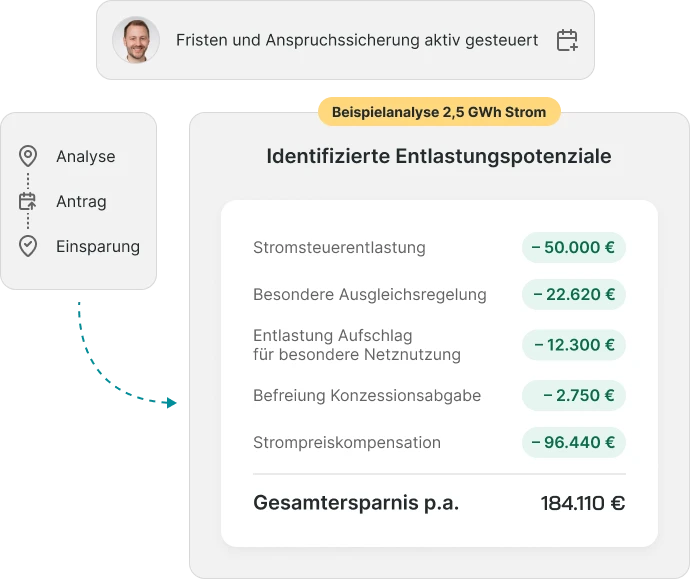Click the − 50.000 € savings badge
690x579 pixels.
click(574, 247)
